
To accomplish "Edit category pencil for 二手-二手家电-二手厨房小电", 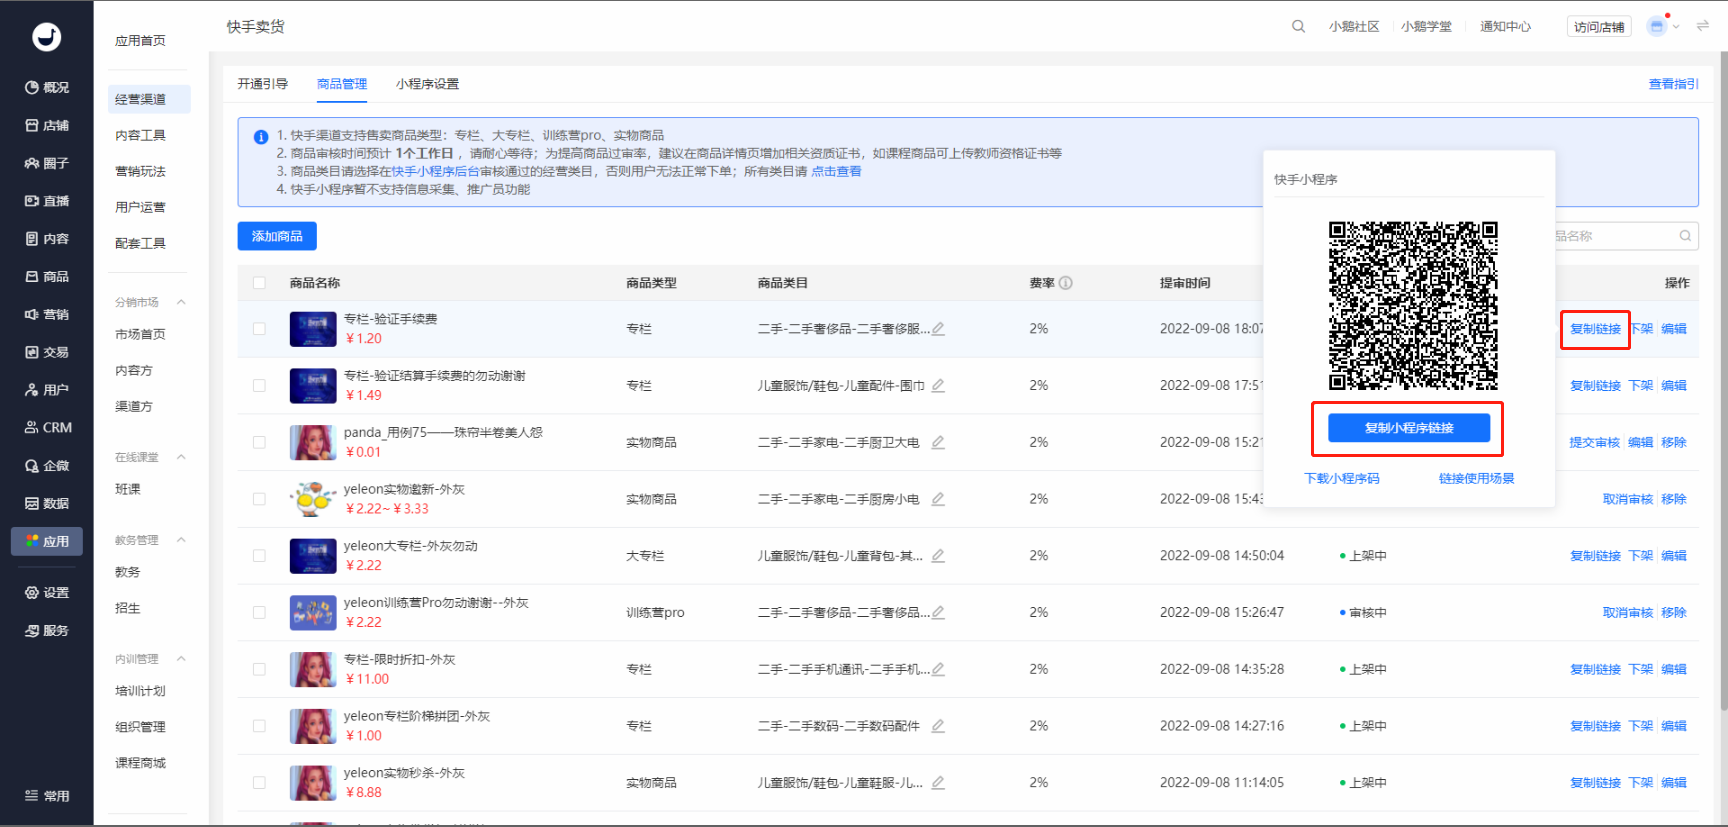I will 938,499.
